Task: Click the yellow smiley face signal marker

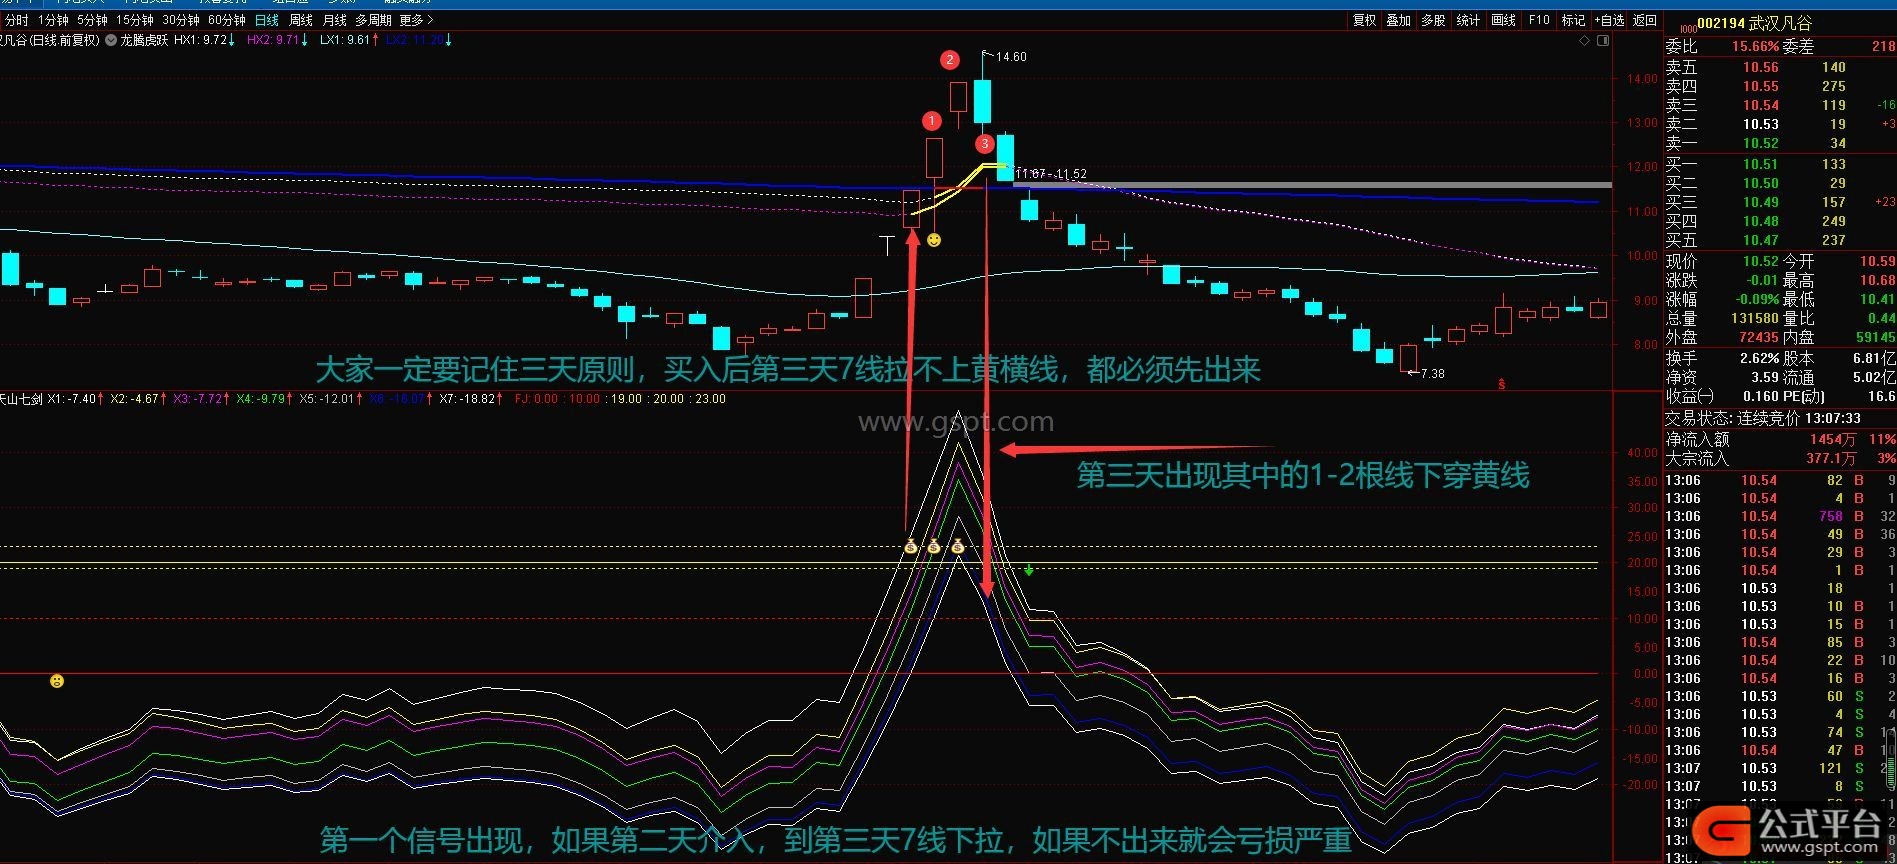Action: tap(934, 240)
